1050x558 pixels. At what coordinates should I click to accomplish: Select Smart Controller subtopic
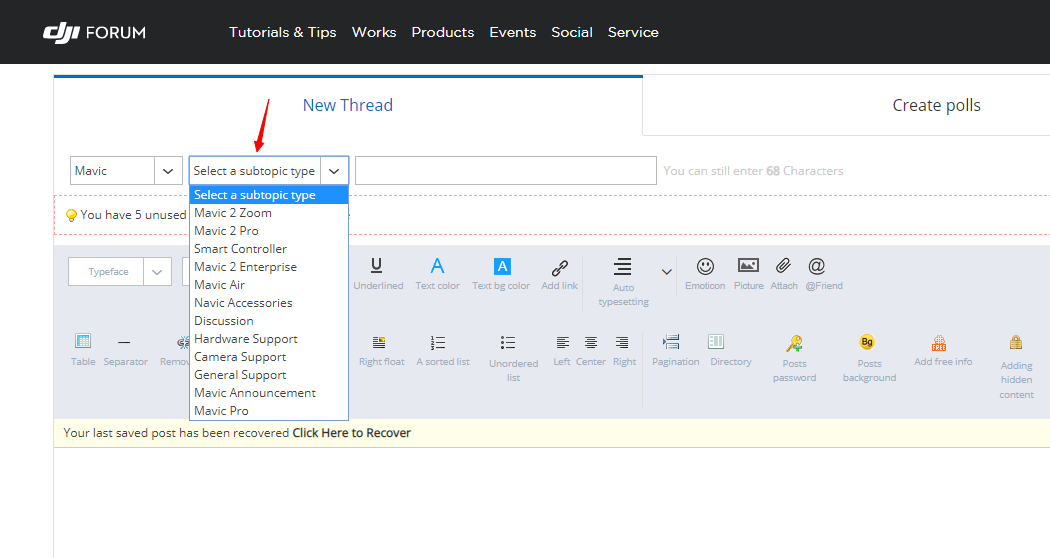[269, 249]
